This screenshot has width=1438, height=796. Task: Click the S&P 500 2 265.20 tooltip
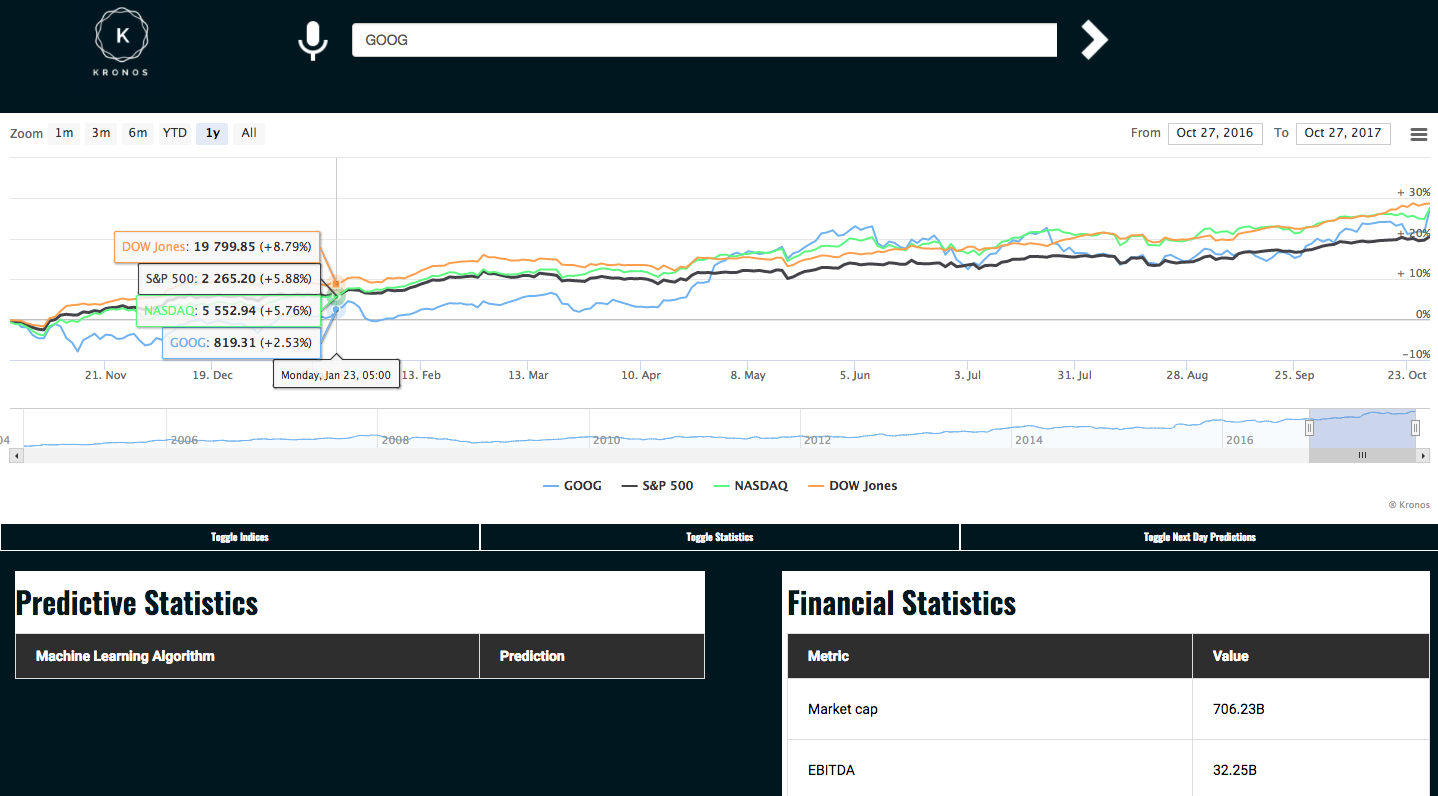pyautogui.click(x=229, y=278)
